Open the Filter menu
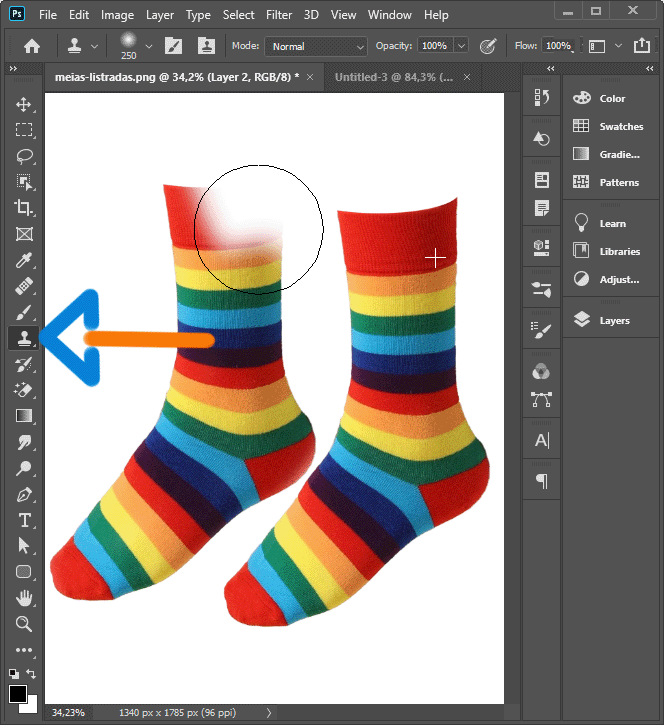Viewport: 664px width, 725px height. pos(279,15)
